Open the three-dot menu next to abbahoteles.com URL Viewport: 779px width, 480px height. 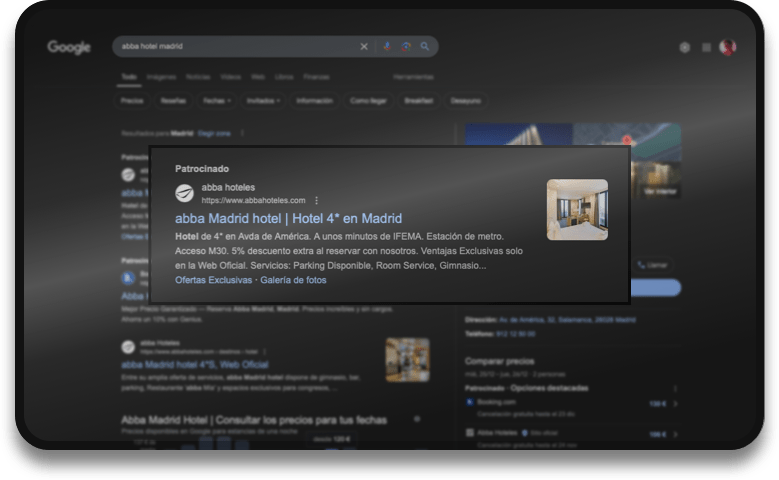316,200
